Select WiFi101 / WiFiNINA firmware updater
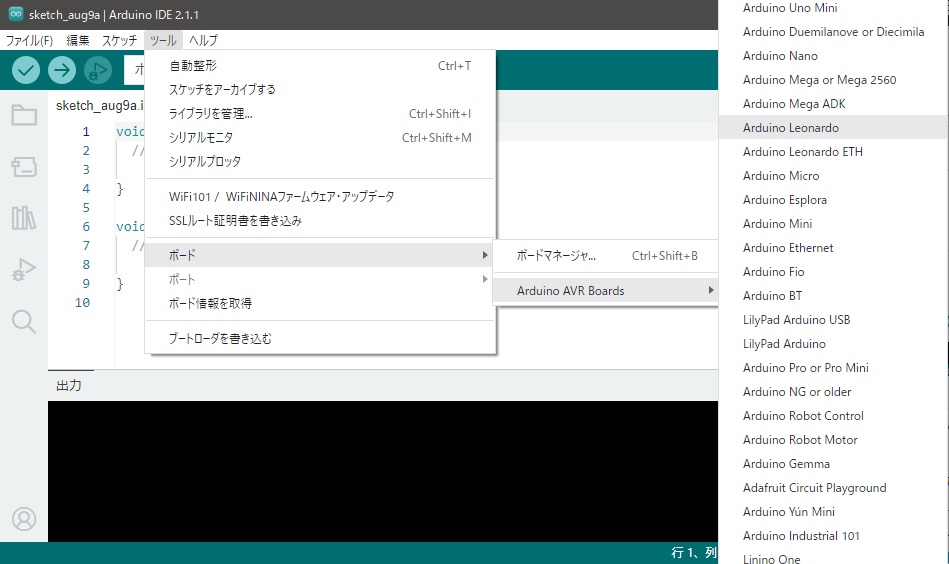This screenshot has height=564, width=949. pyautogui.click(x=320, y=197)
